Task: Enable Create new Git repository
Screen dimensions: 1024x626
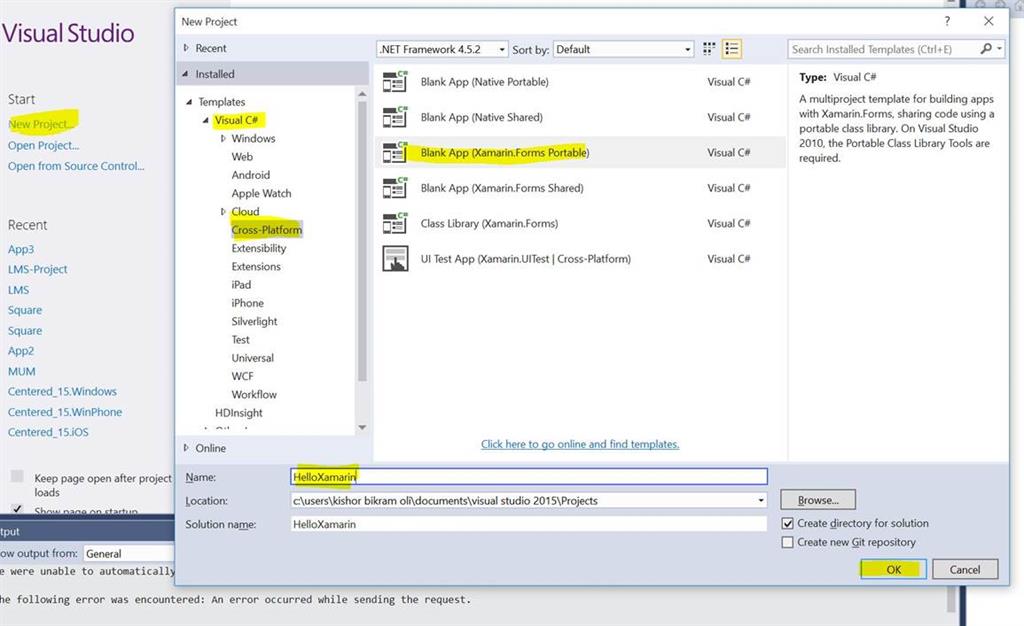Action: pos(789,542)
